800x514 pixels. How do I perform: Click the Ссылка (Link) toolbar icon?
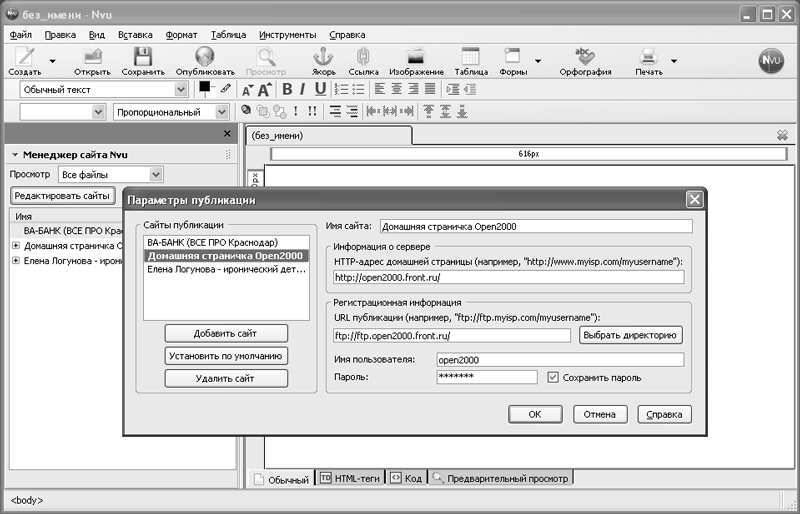click(363, 57)
